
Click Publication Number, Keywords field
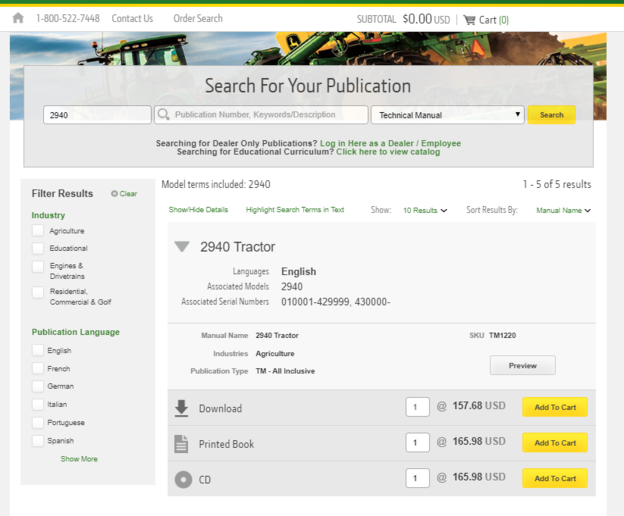(x=261, y=115)
